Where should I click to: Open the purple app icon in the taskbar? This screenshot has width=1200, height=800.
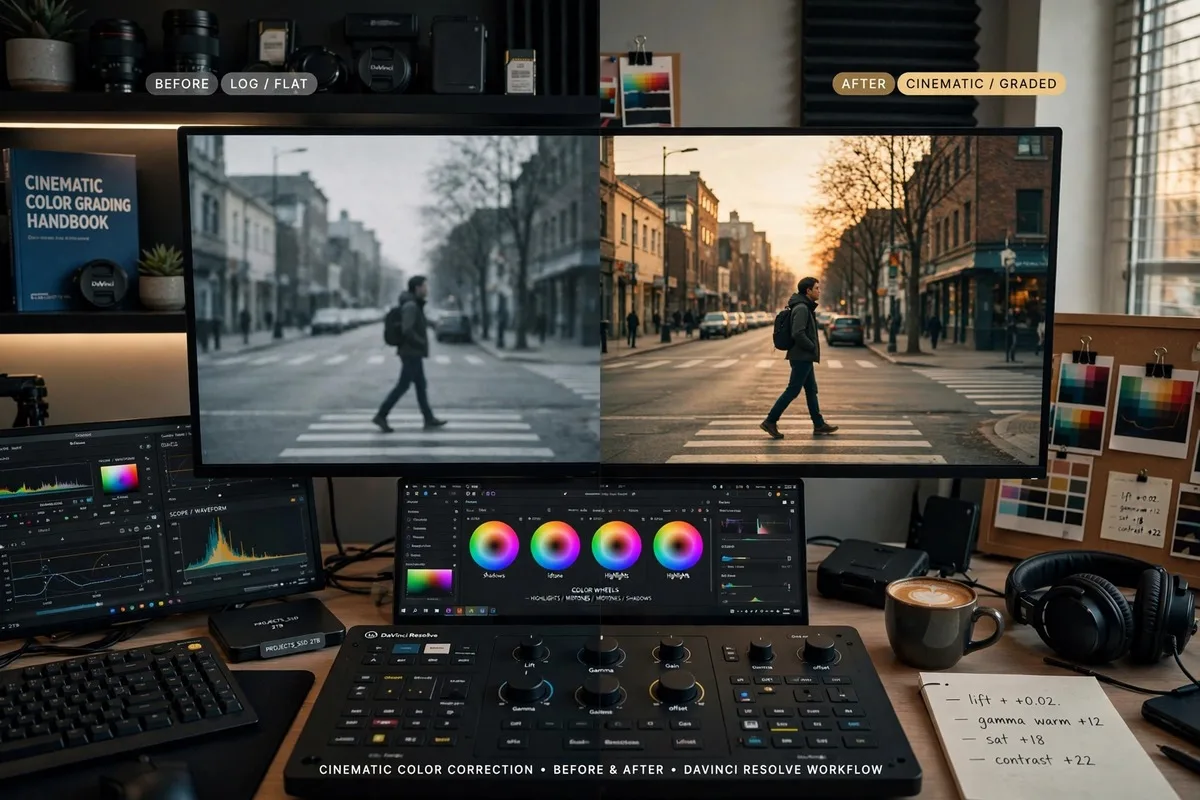pyautogui.click(x=448, y=610)
